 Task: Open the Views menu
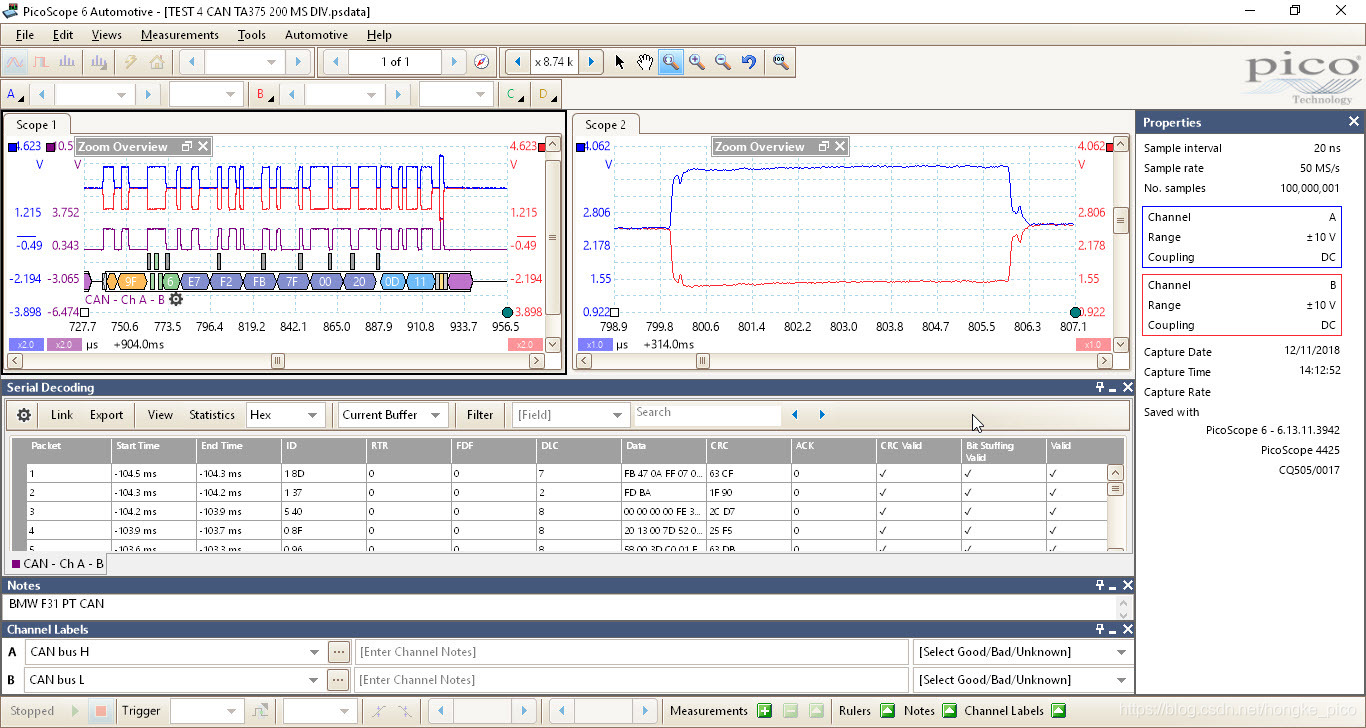(x=106, y=34)
